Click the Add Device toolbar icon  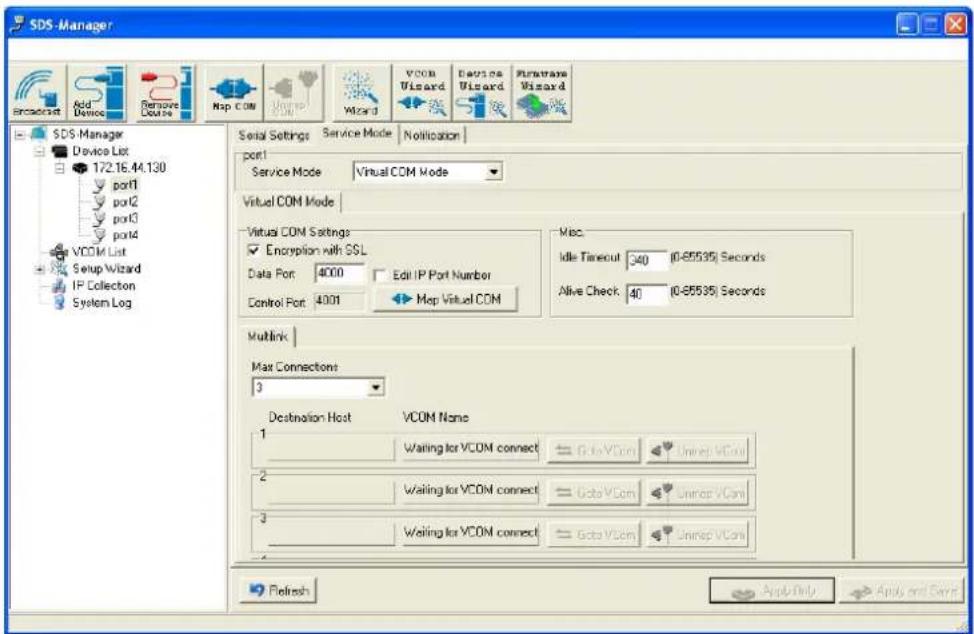97,93
